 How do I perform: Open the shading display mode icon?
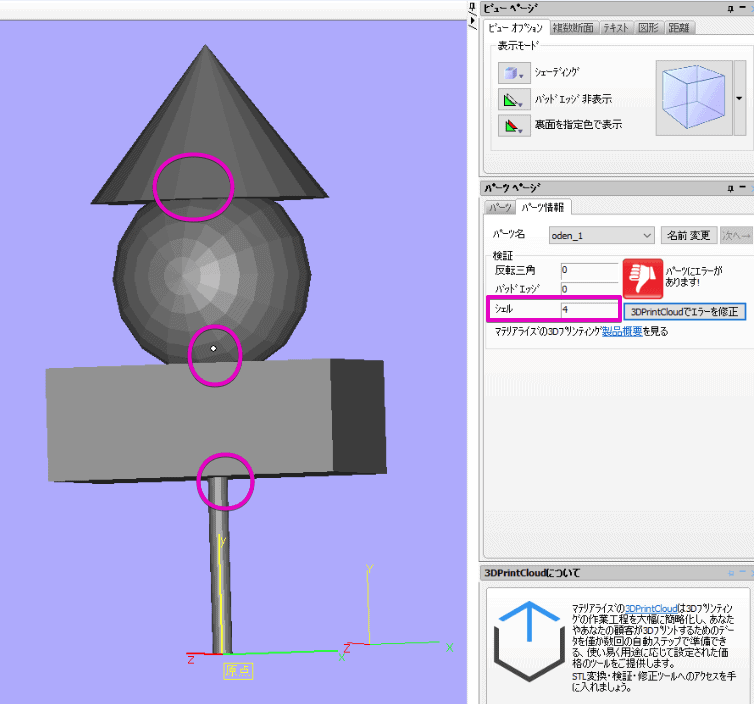click(x=514, y=74)
